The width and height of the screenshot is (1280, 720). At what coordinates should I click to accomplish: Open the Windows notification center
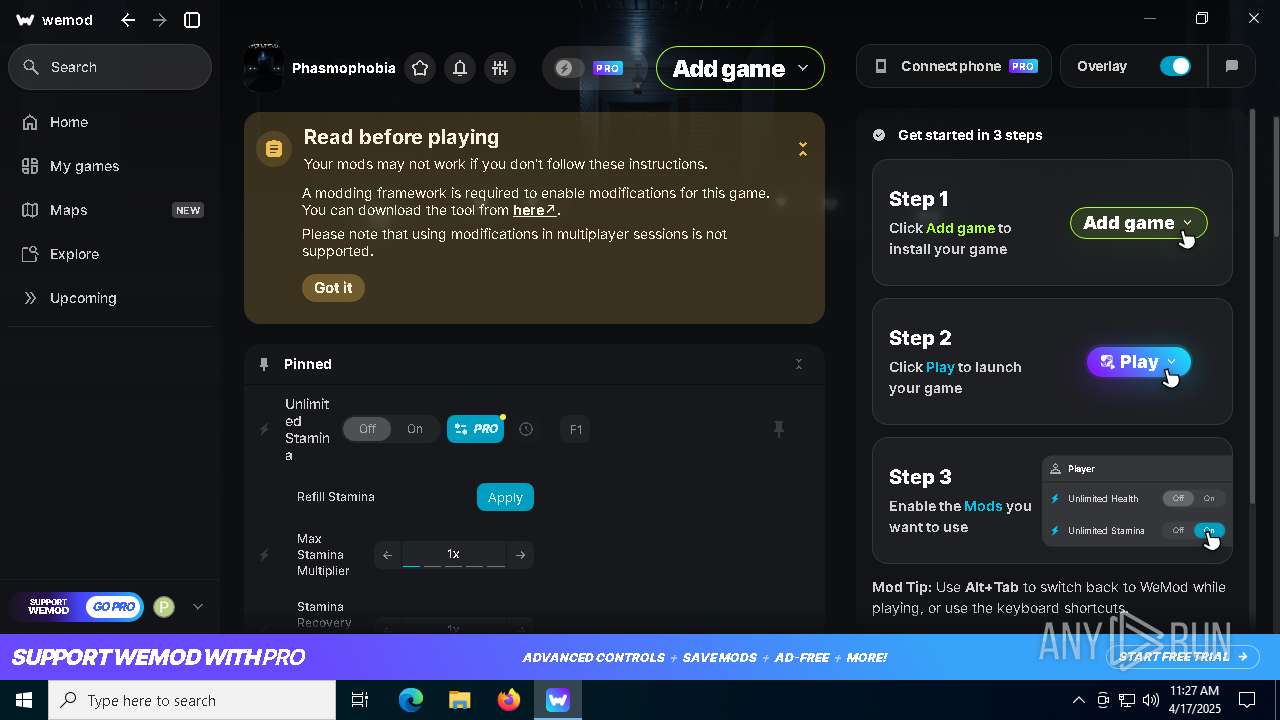click(1247, 700)
